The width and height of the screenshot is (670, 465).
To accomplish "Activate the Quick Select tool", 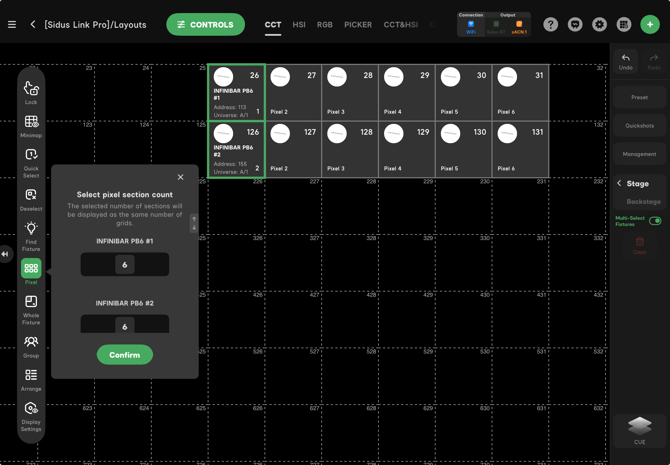I will (31, 160).
